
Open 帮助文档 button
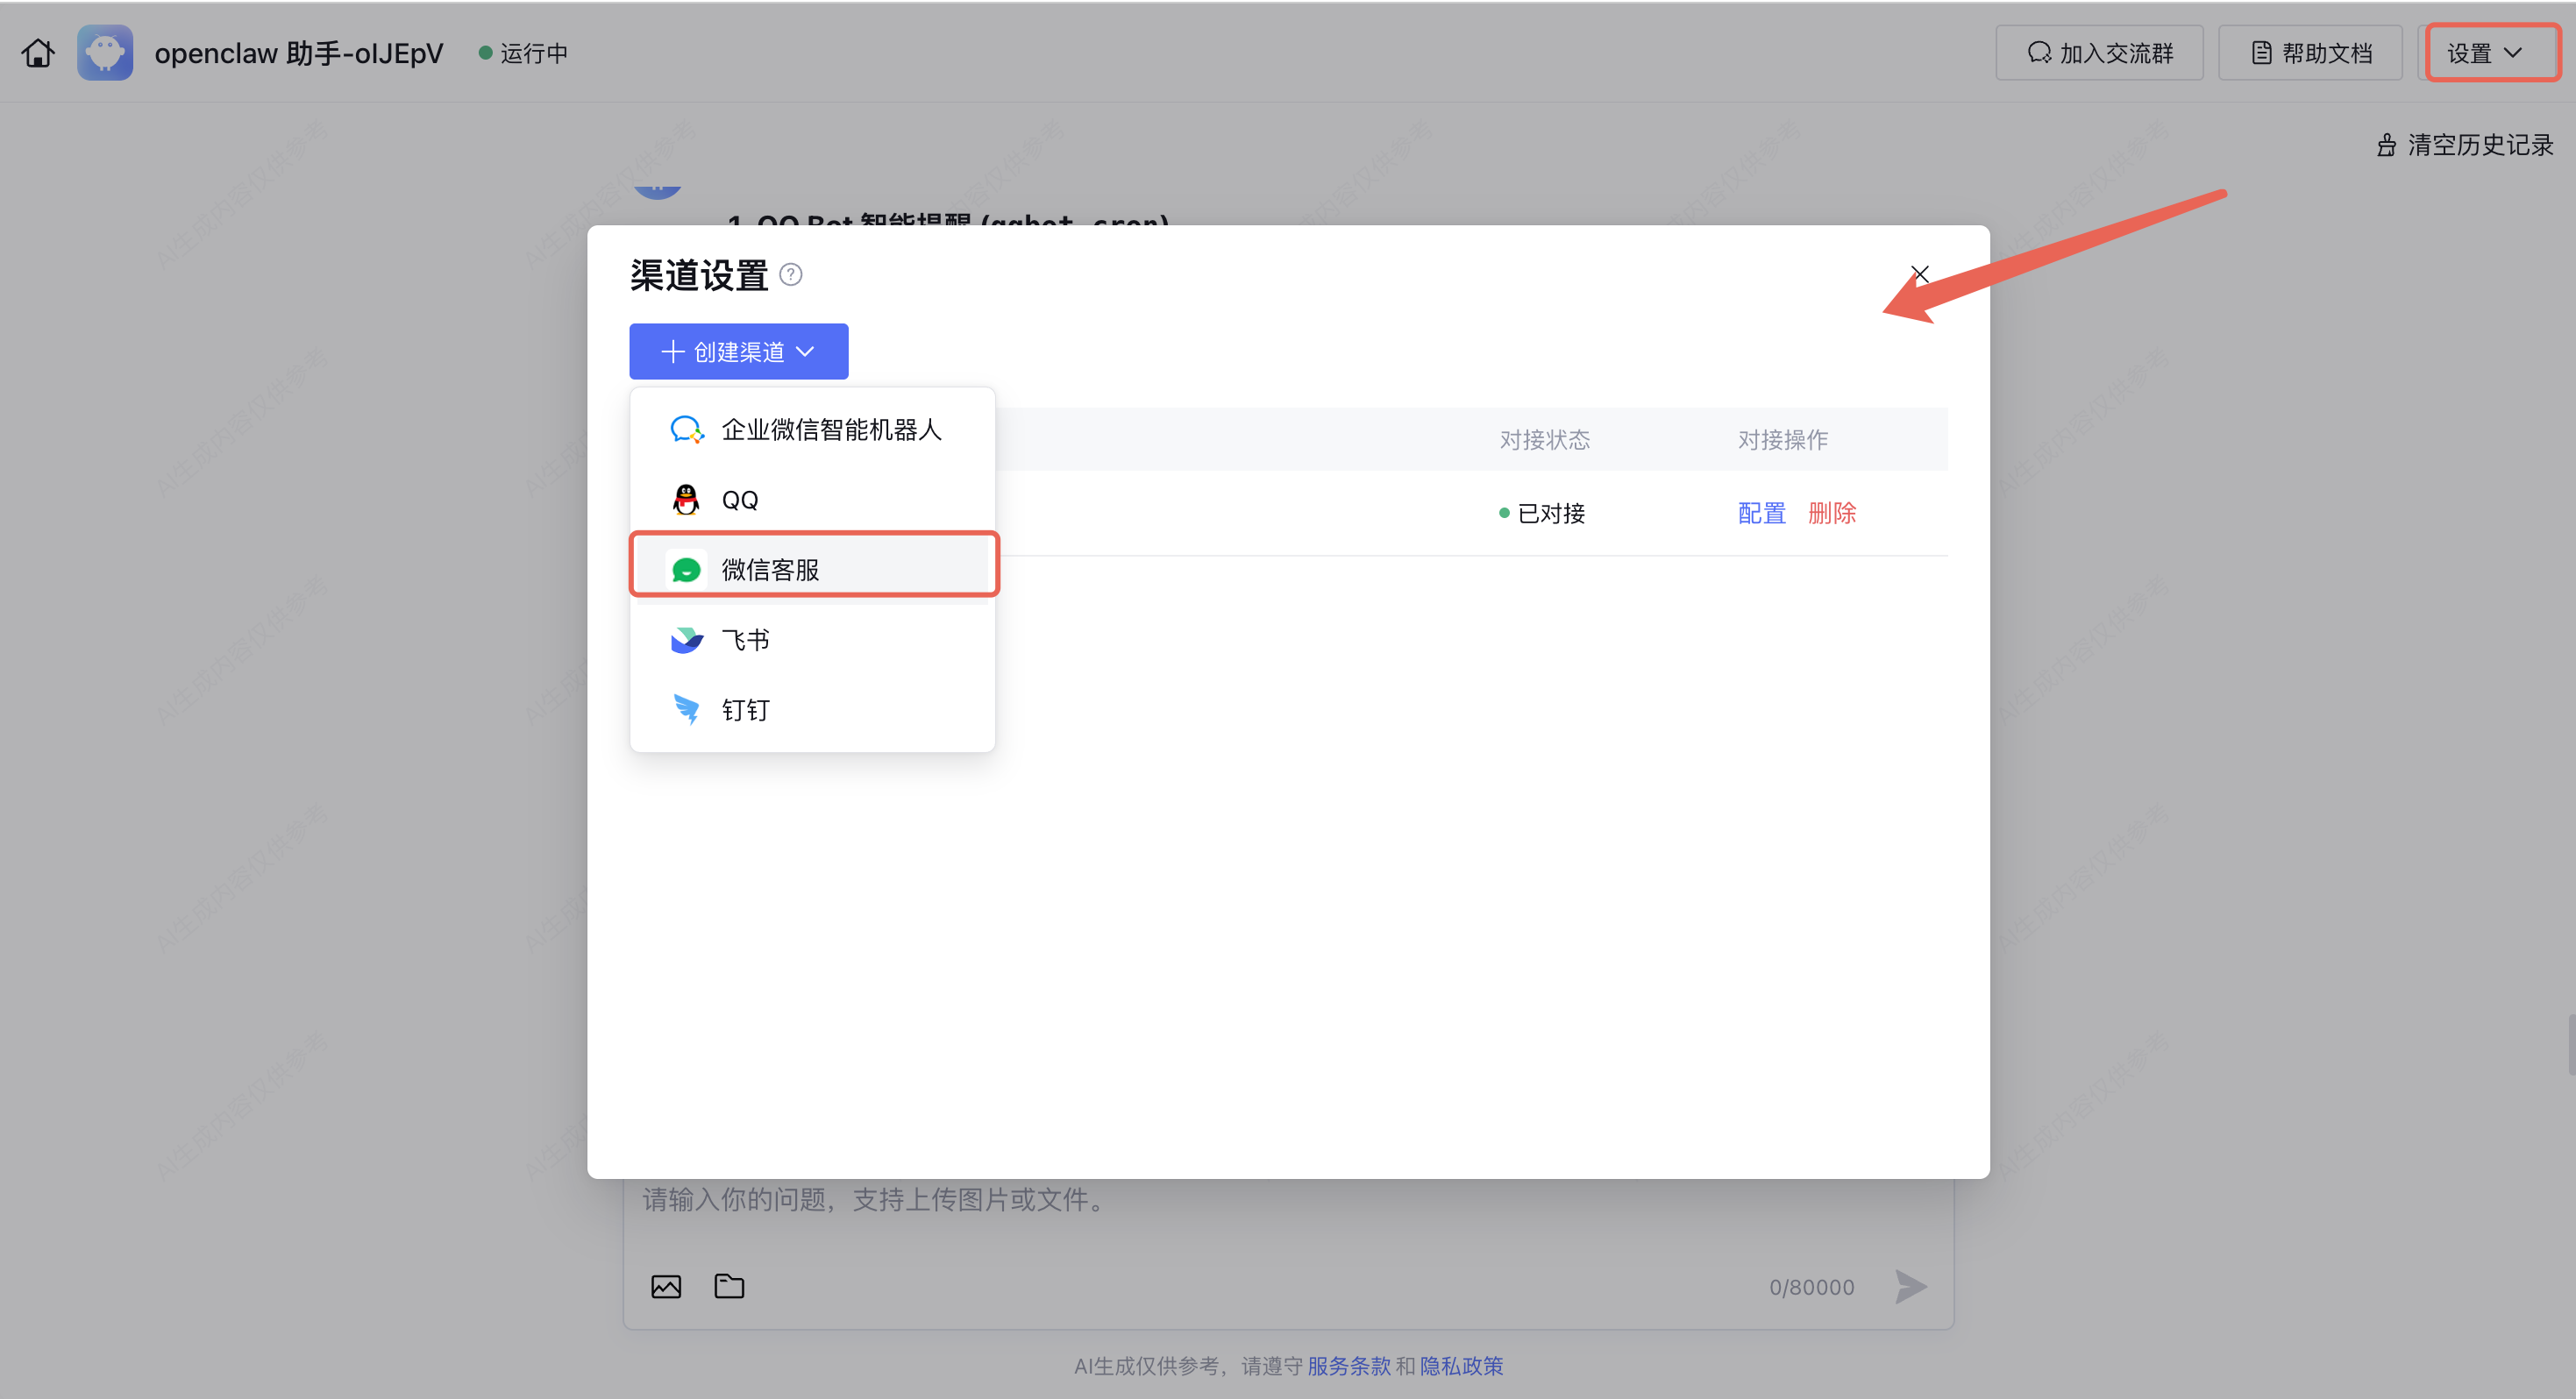pos(2310,52)
